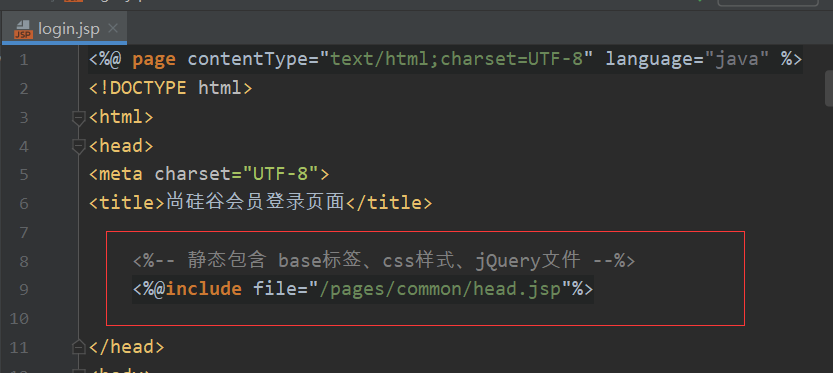Click the "include" directive keyword on line 9

pyautogui.click(x=203, y=289)
